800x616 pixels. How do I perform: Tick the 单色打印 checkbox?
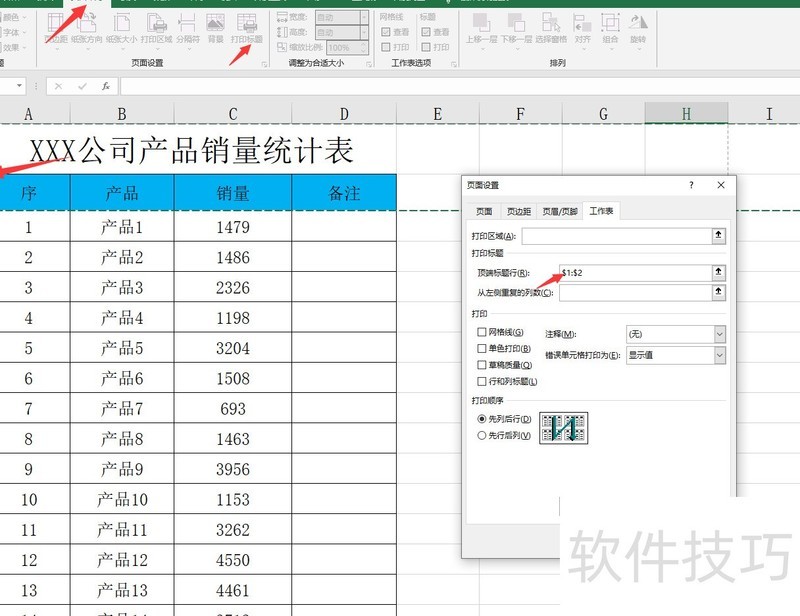[482, 348]
